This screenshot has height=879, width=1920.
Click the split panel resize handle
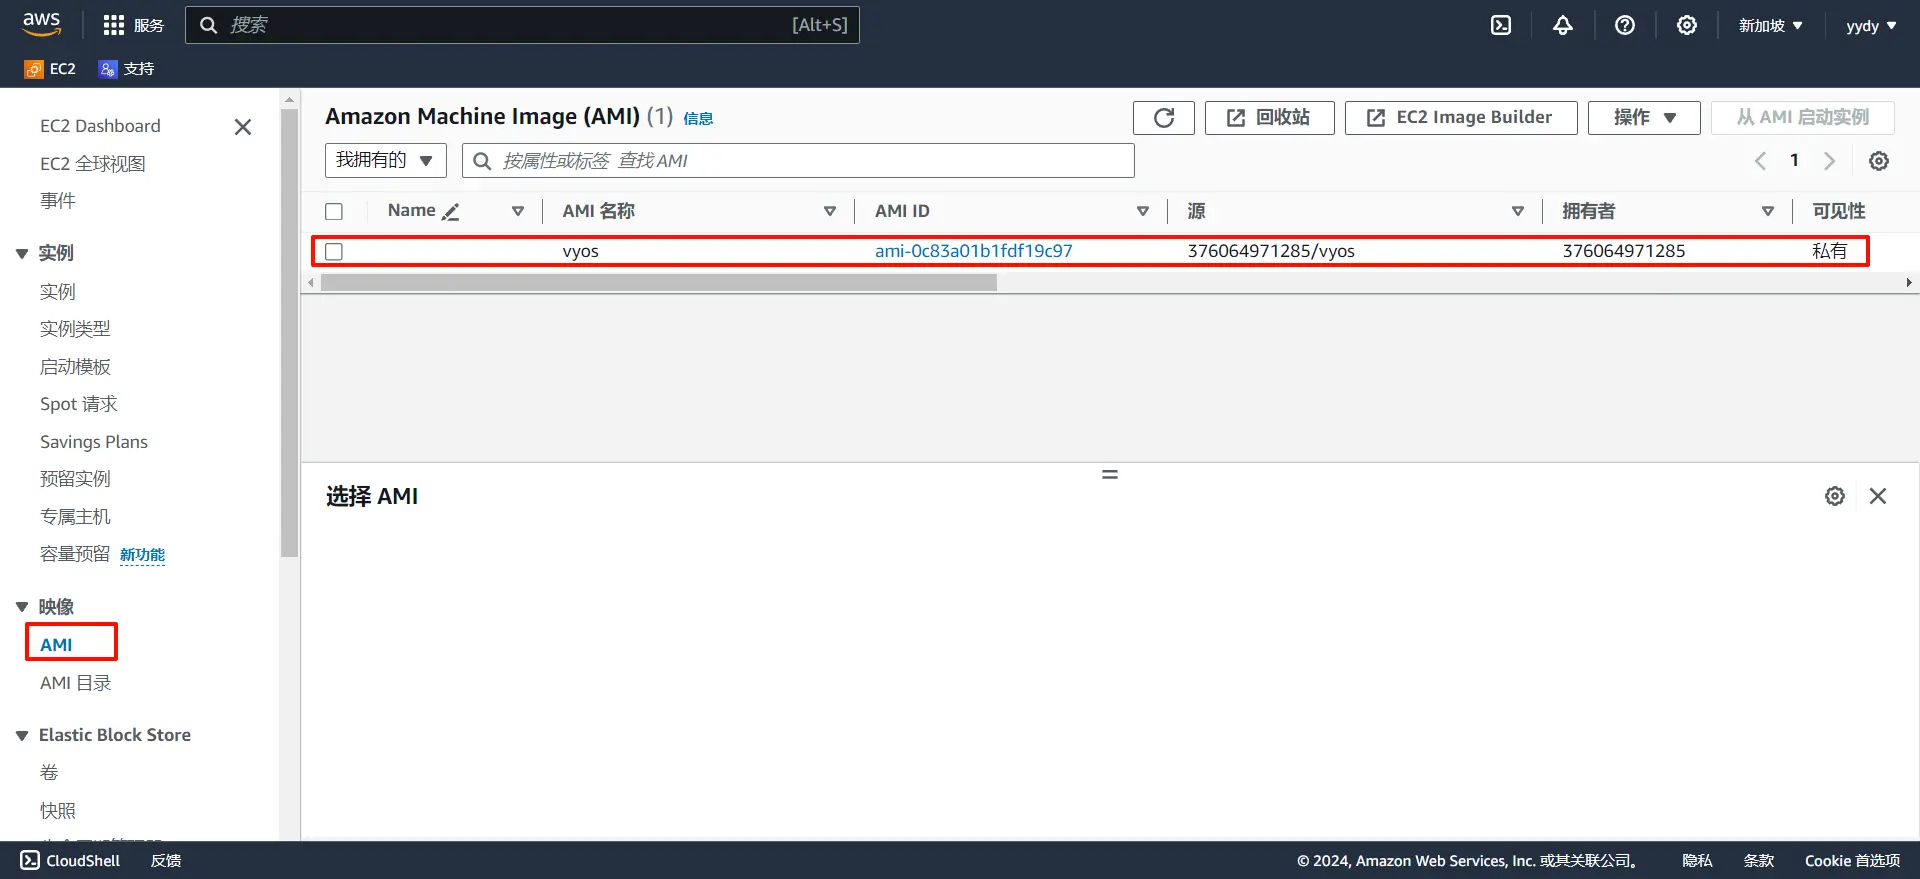pos(1110,474)
